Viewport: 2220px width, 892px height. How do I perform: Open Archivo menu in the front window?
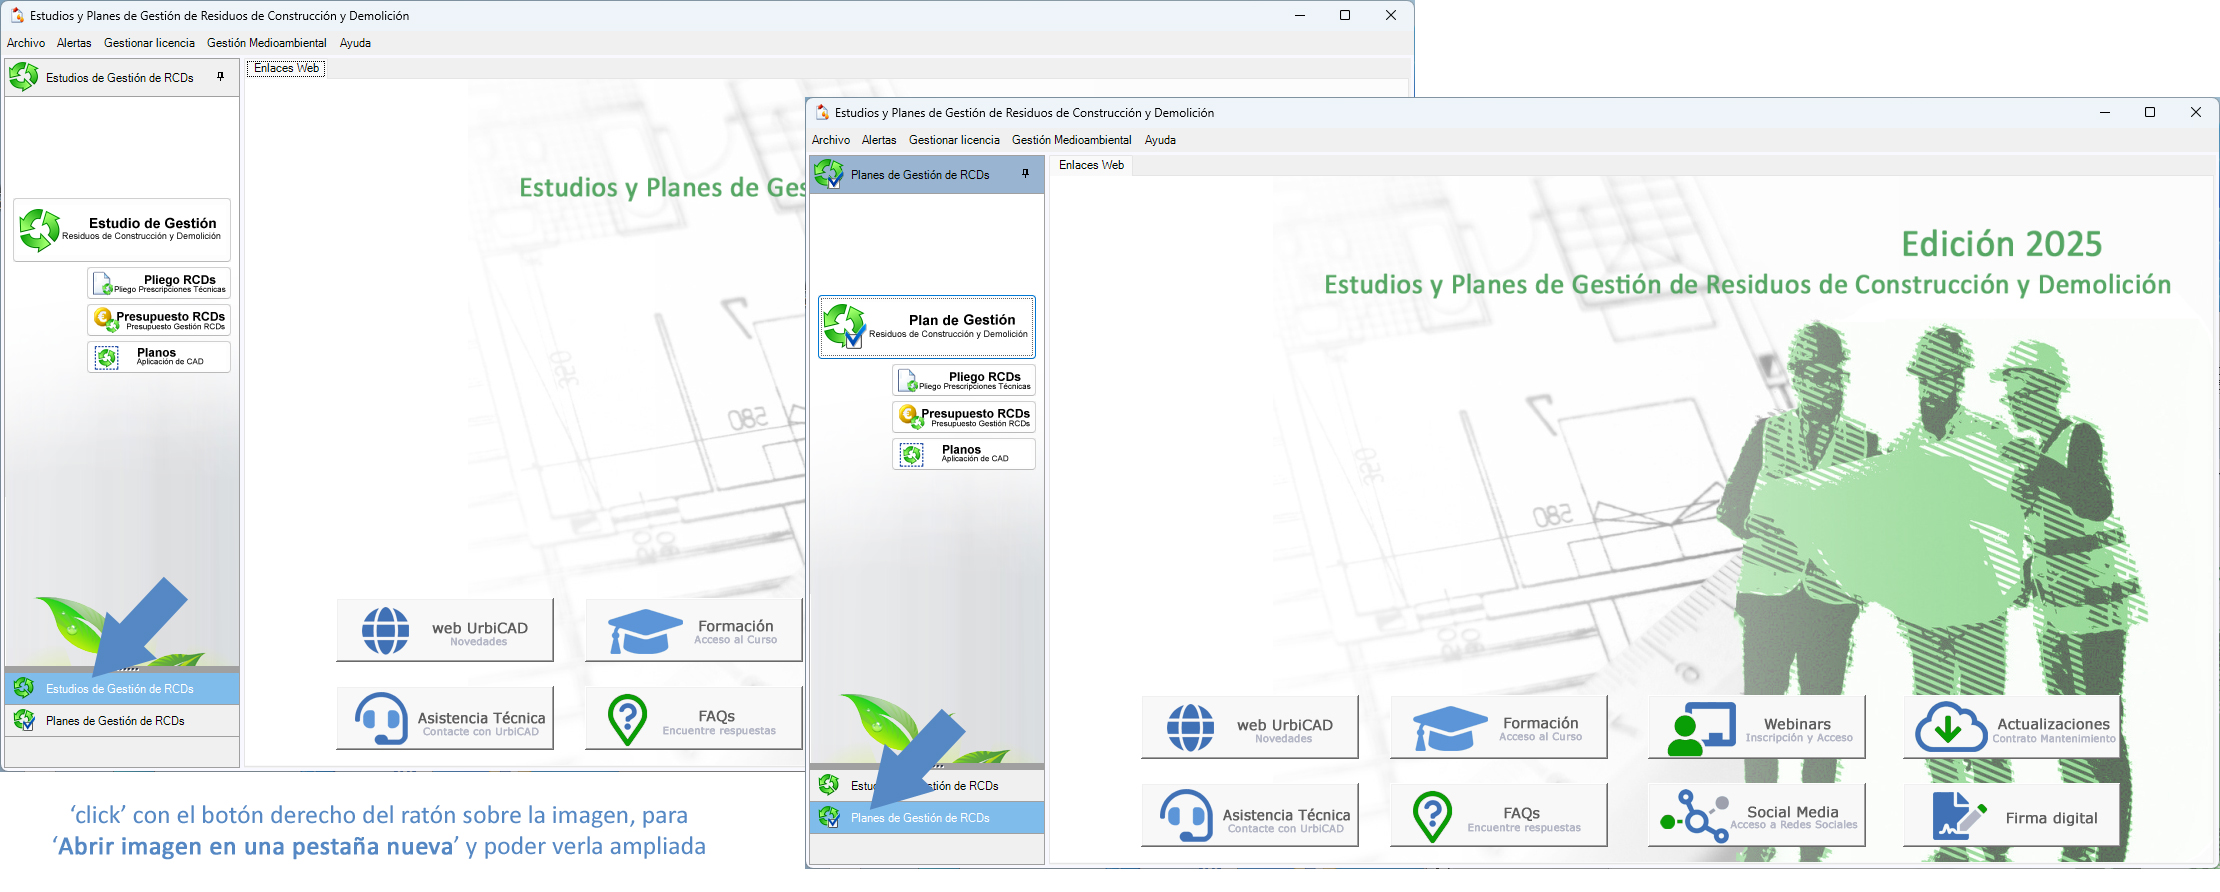[x=831, y=140]
